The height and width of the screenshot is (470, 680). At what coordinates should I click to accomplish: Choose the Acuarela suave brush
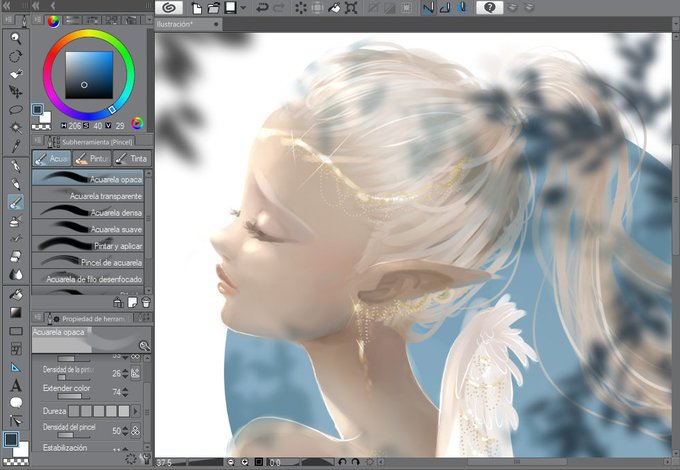[88, 229]
